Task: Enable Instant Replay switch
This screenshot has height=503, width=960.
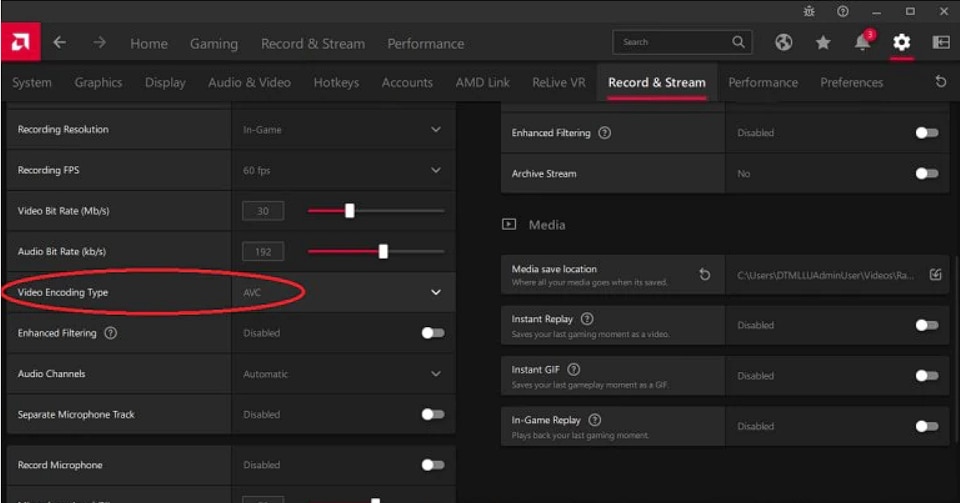Action: tap(927, 325)
